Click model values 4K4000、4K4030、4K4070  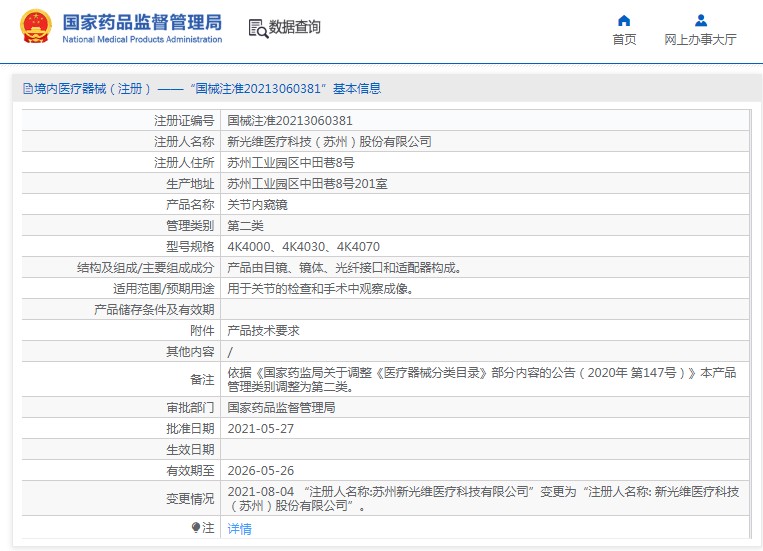click(304, 246)
